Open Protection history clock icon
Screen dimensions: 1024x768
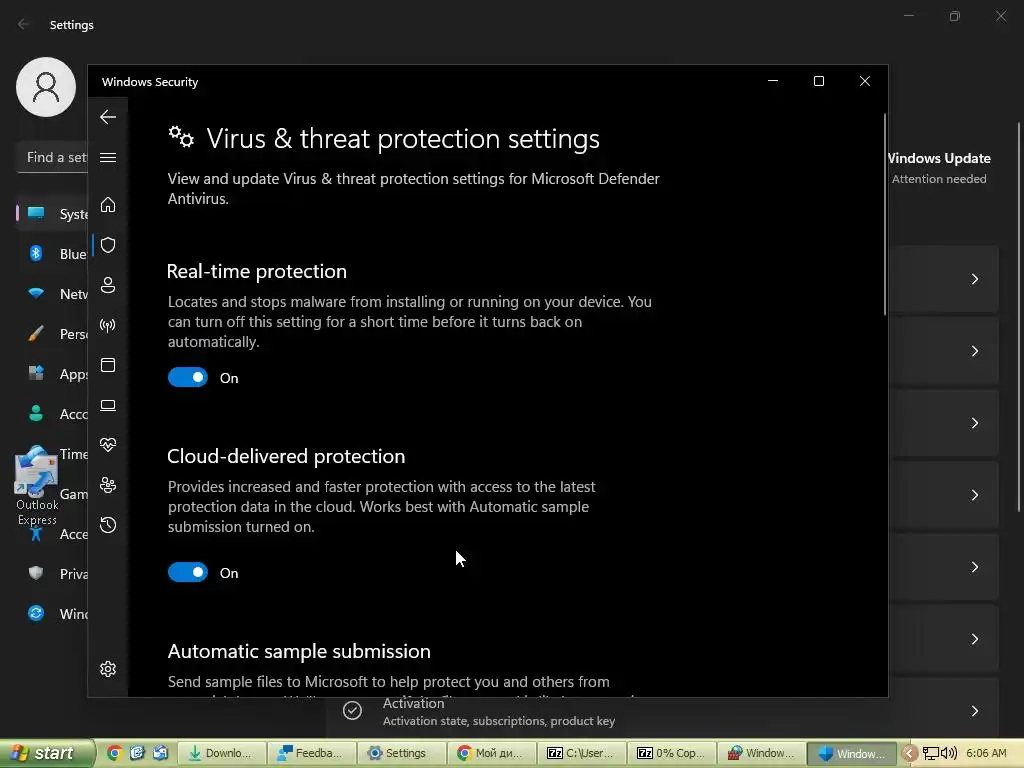click(x=108, y=525)
